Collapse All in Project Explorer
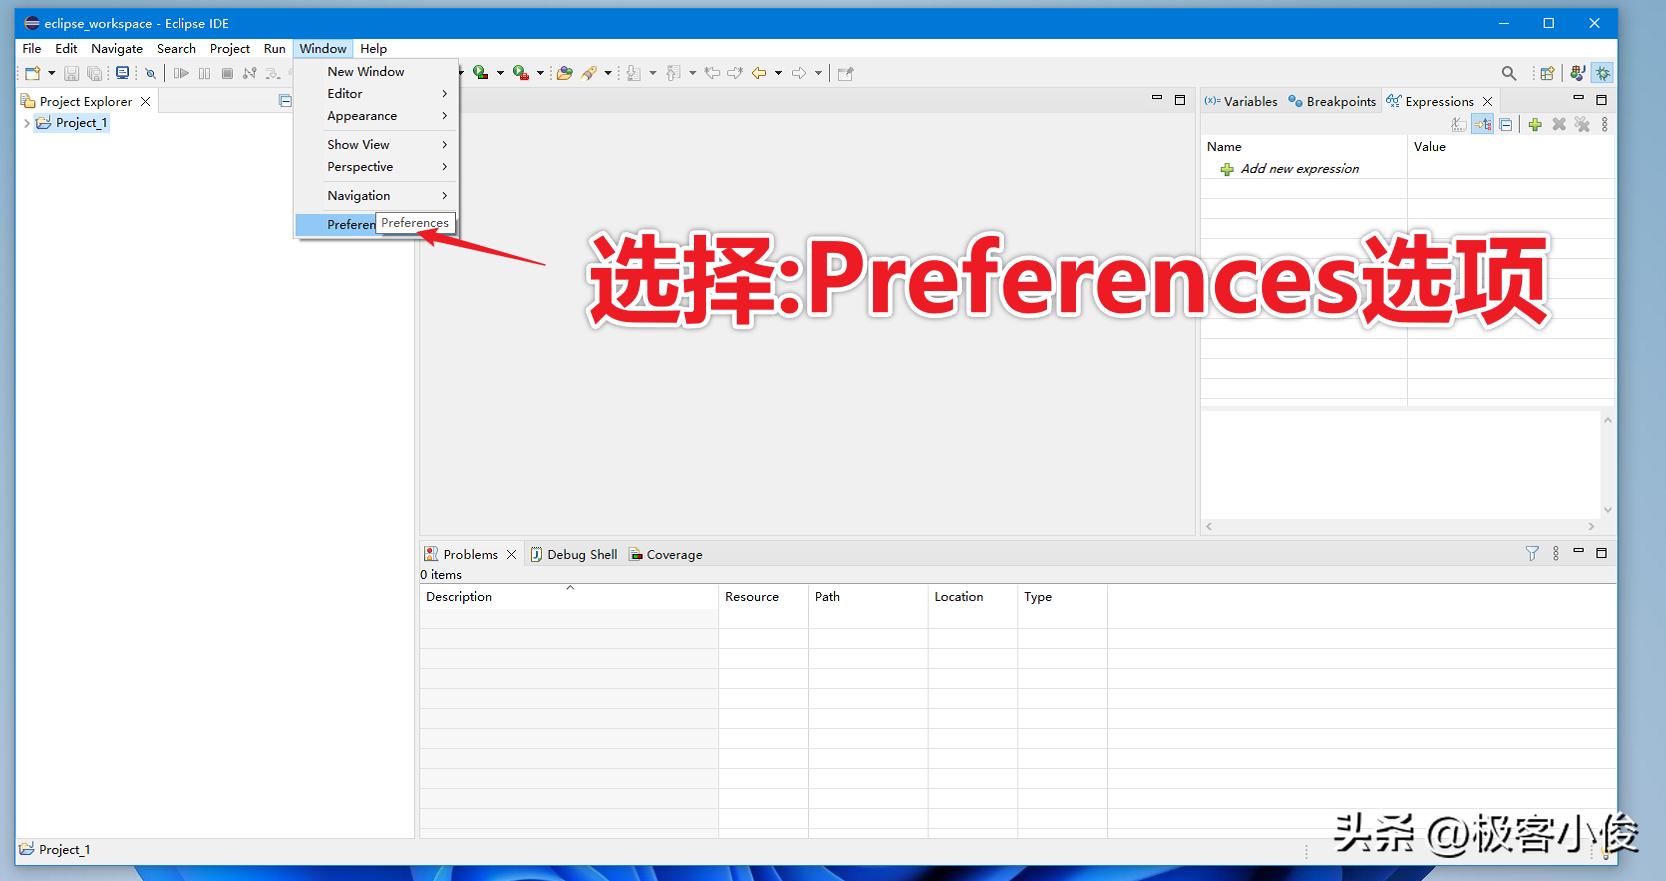1666x881 pixels. click(285, 101)
